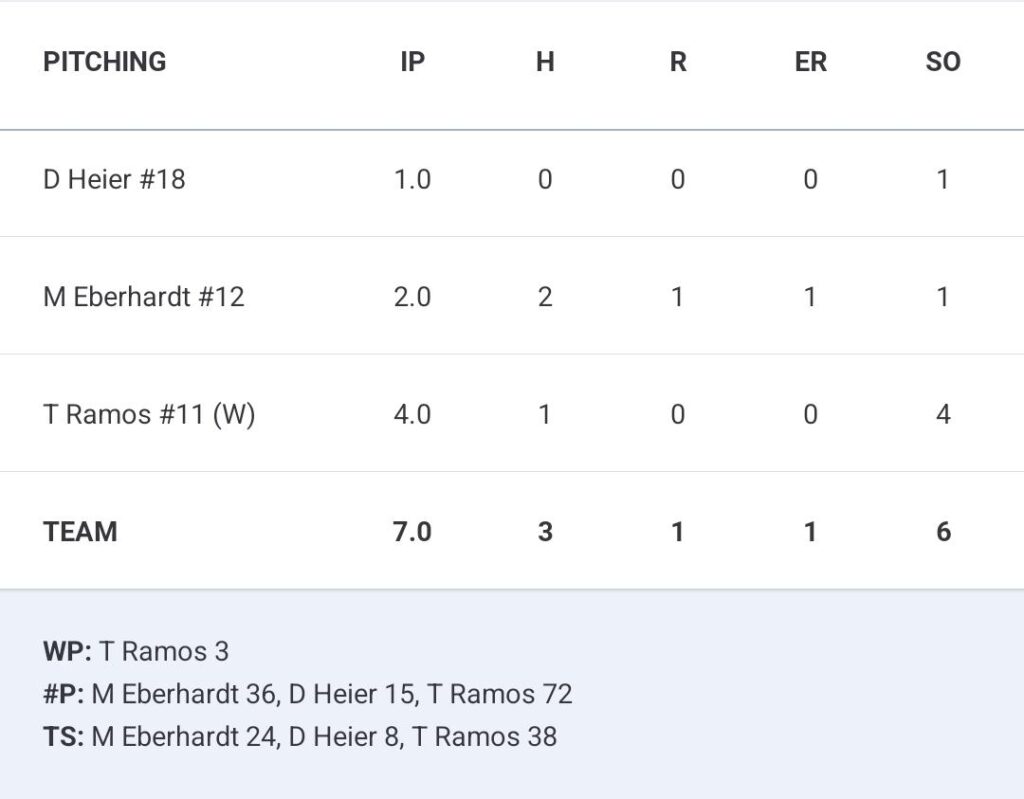
Task: Click D Heier's 1.0 innings pitched value
Action: tap(412, 180)
